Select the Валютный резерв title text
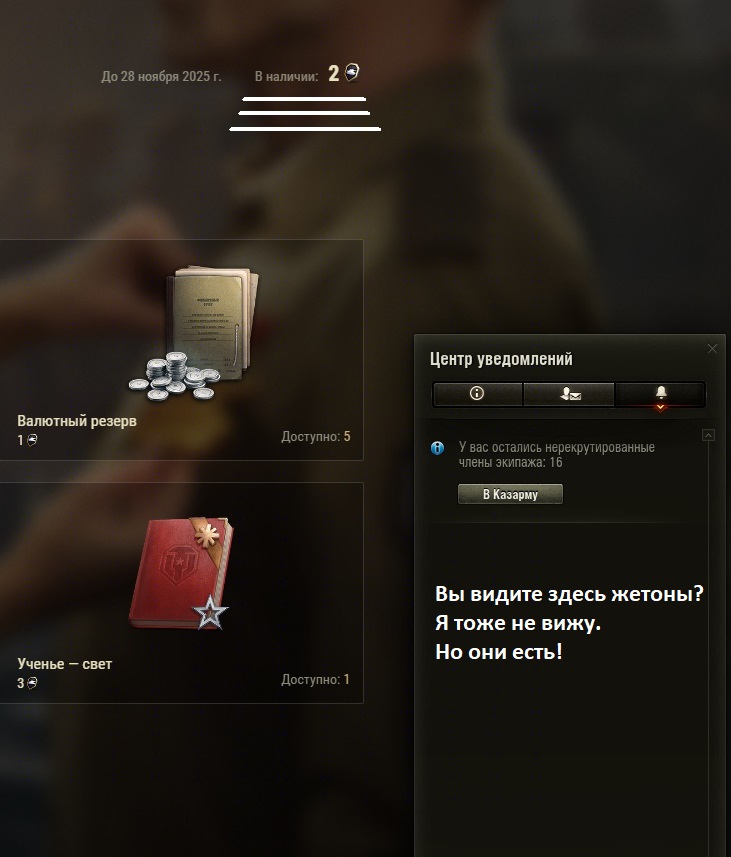Viewport: 731px width, 857px height. point(77,421)
